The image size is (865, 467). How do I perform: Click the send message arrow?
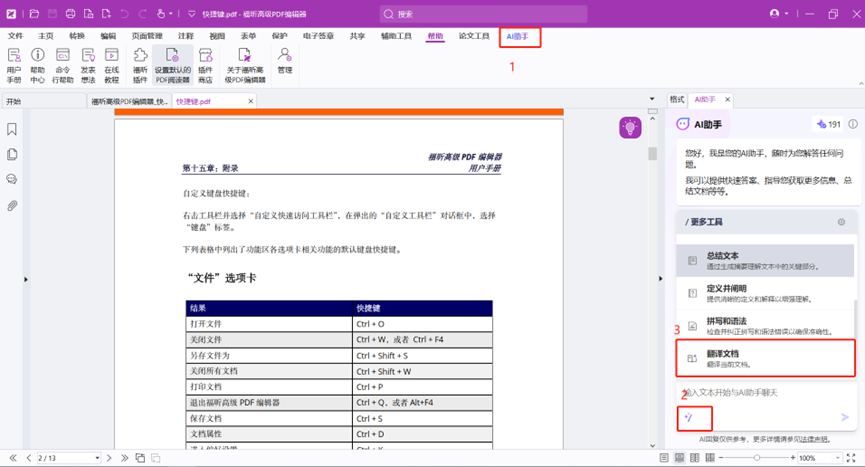coord(845,417)
